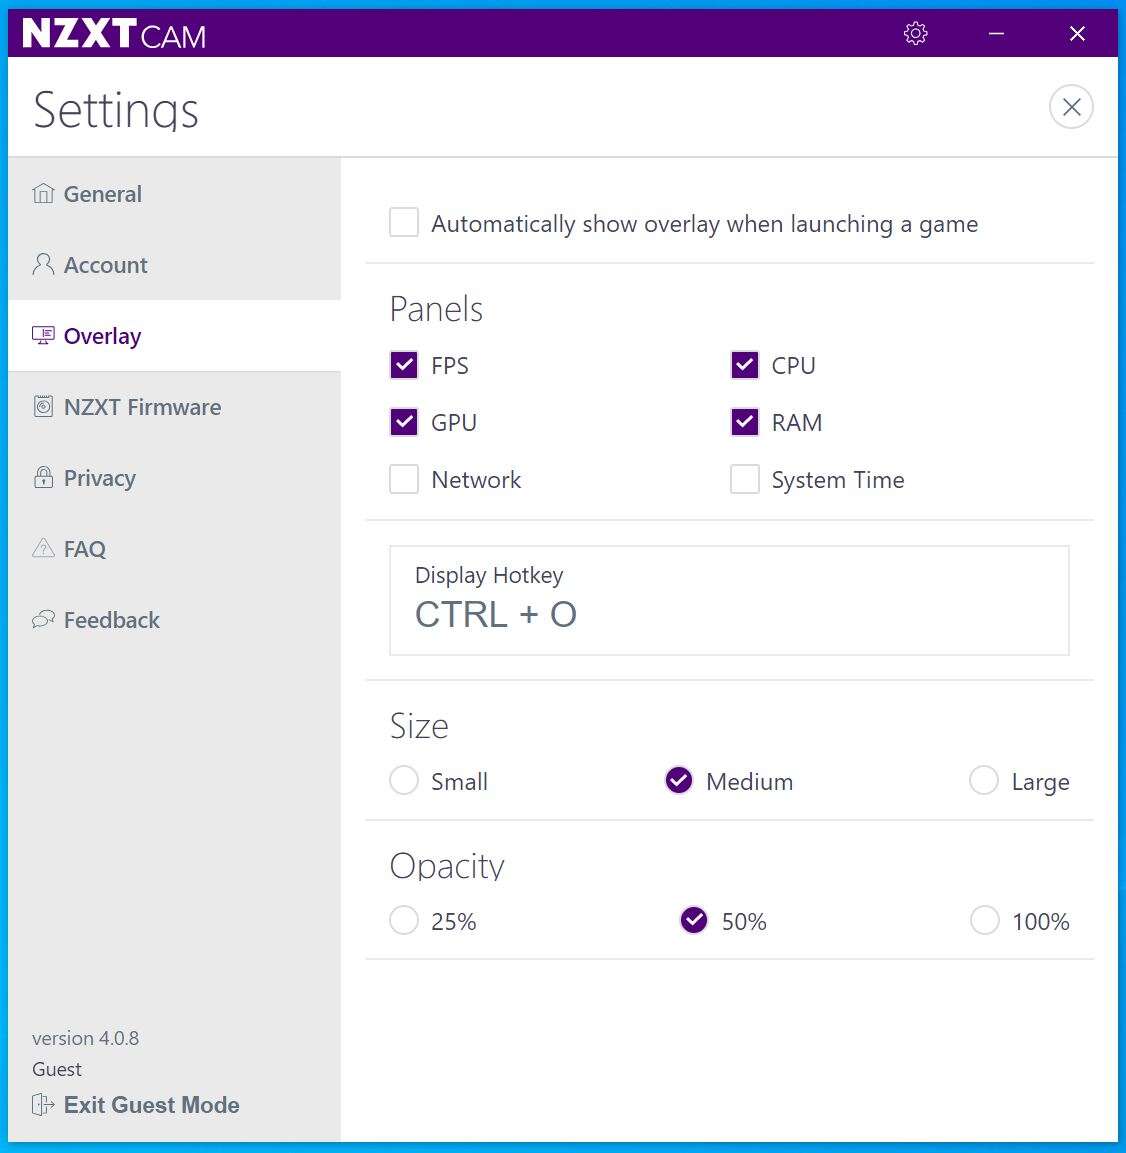The height and width of the screenshot is (1153, 1126).
Task: Select the Small overlay size
Action: (x=404, y=781)
